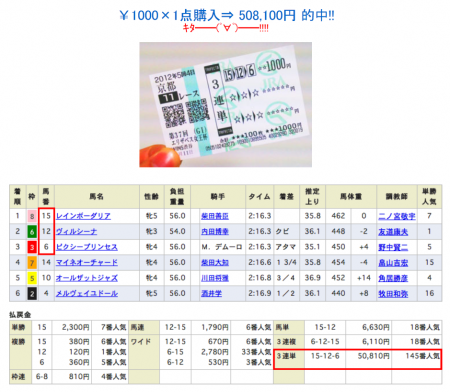Click jockey name M. デムーロ
This screenshot has width=450, height=392.
(222, 247)
